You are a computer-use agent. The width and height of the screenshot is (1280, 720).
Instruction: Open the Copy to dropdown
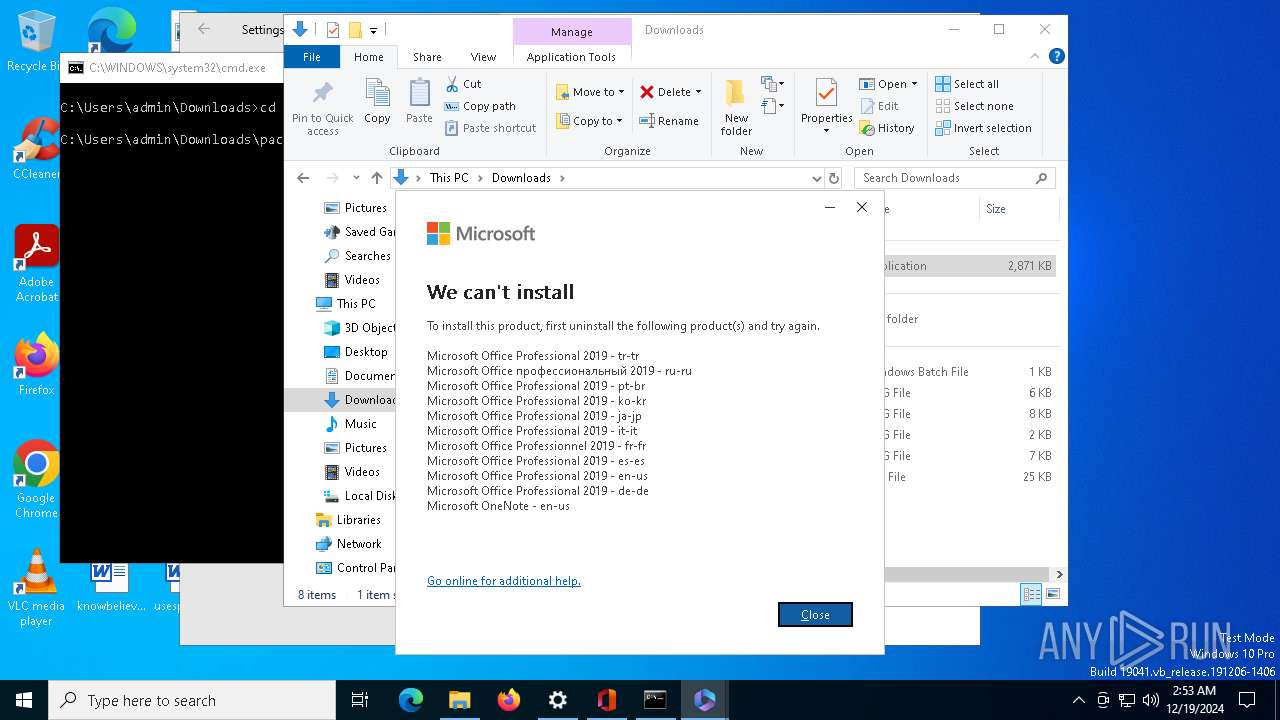pyautogui.click(x=589, y=121)
